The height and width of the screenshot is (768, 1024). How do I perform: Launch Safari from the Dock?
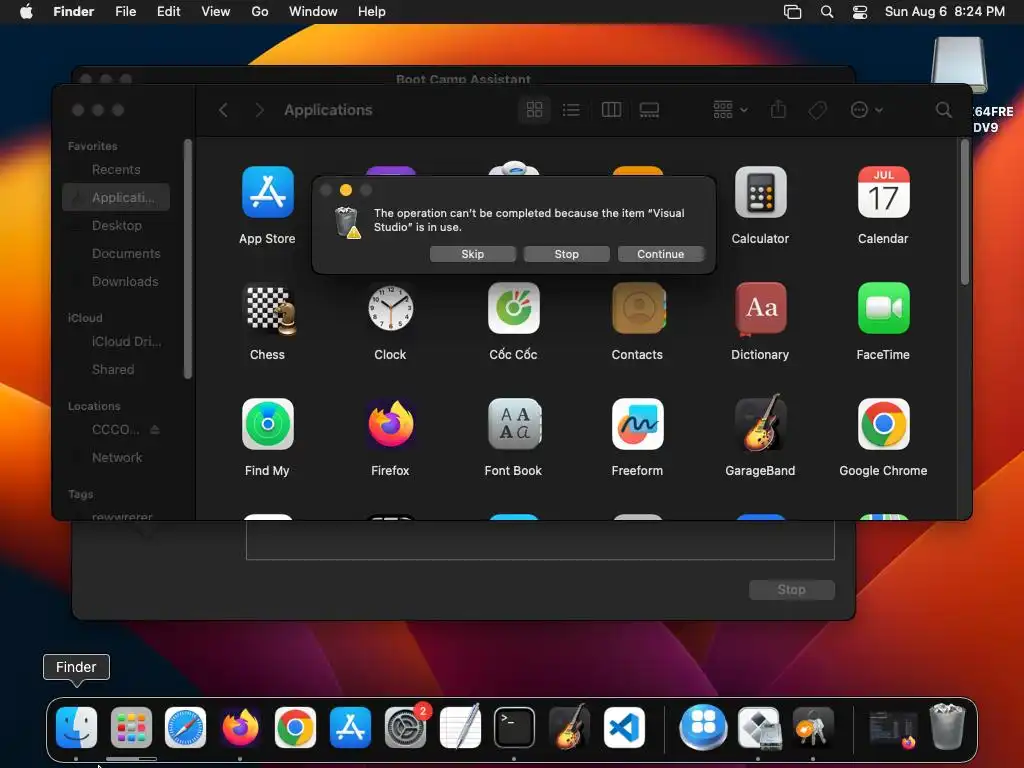point(185,728)
